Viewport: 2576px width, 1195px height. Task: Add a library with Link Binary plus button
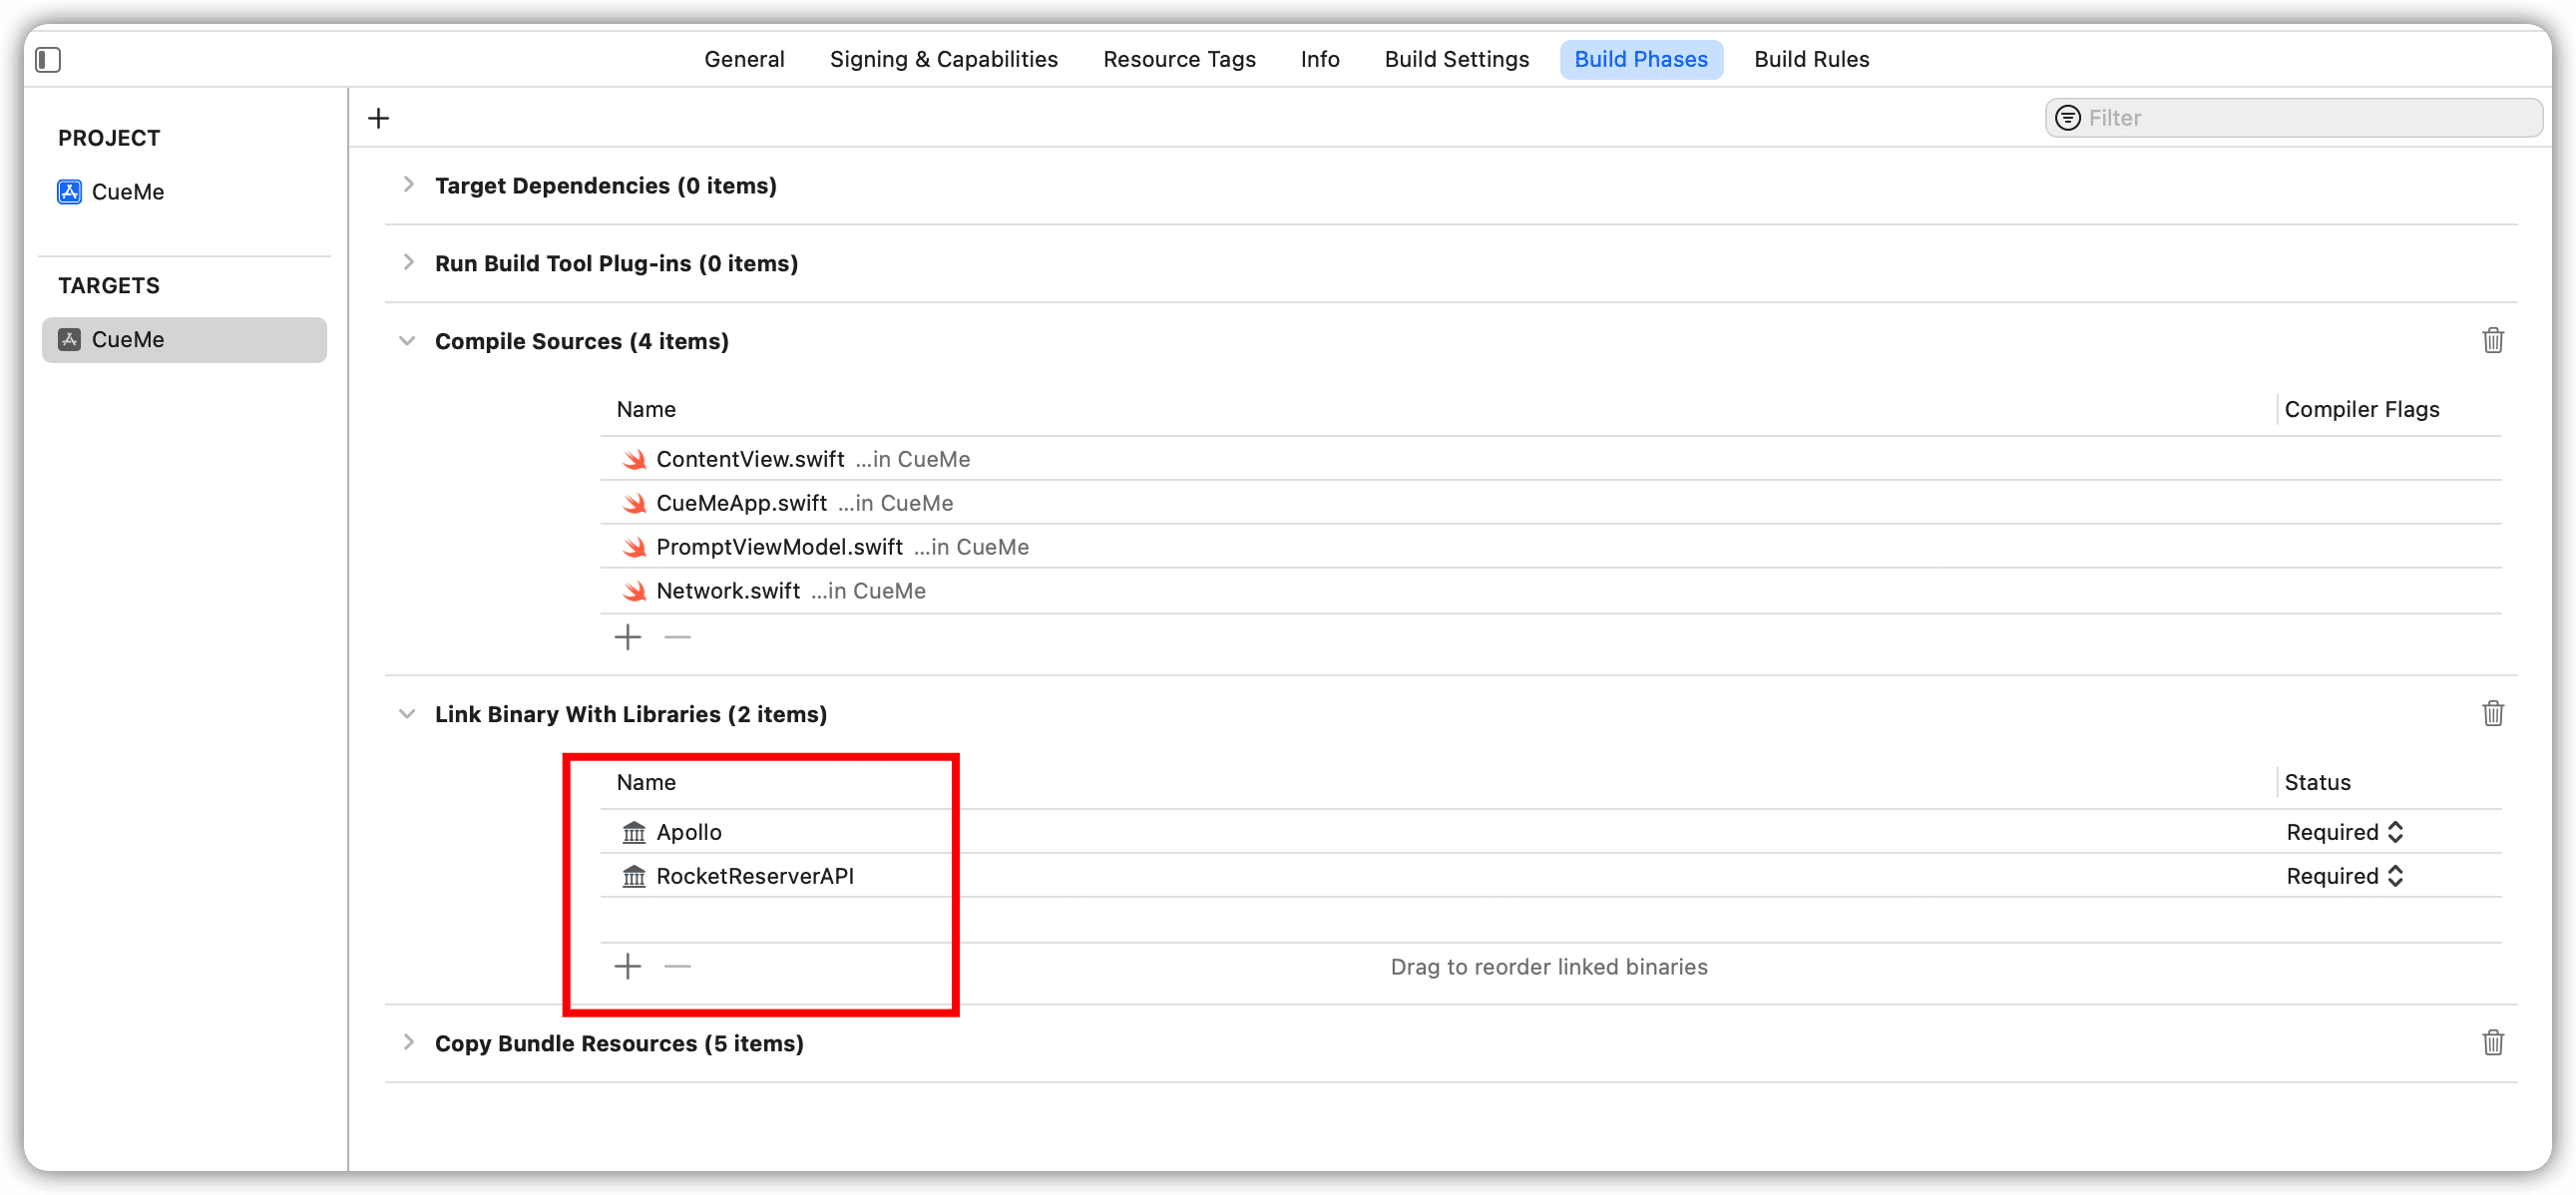pos(627,966)
